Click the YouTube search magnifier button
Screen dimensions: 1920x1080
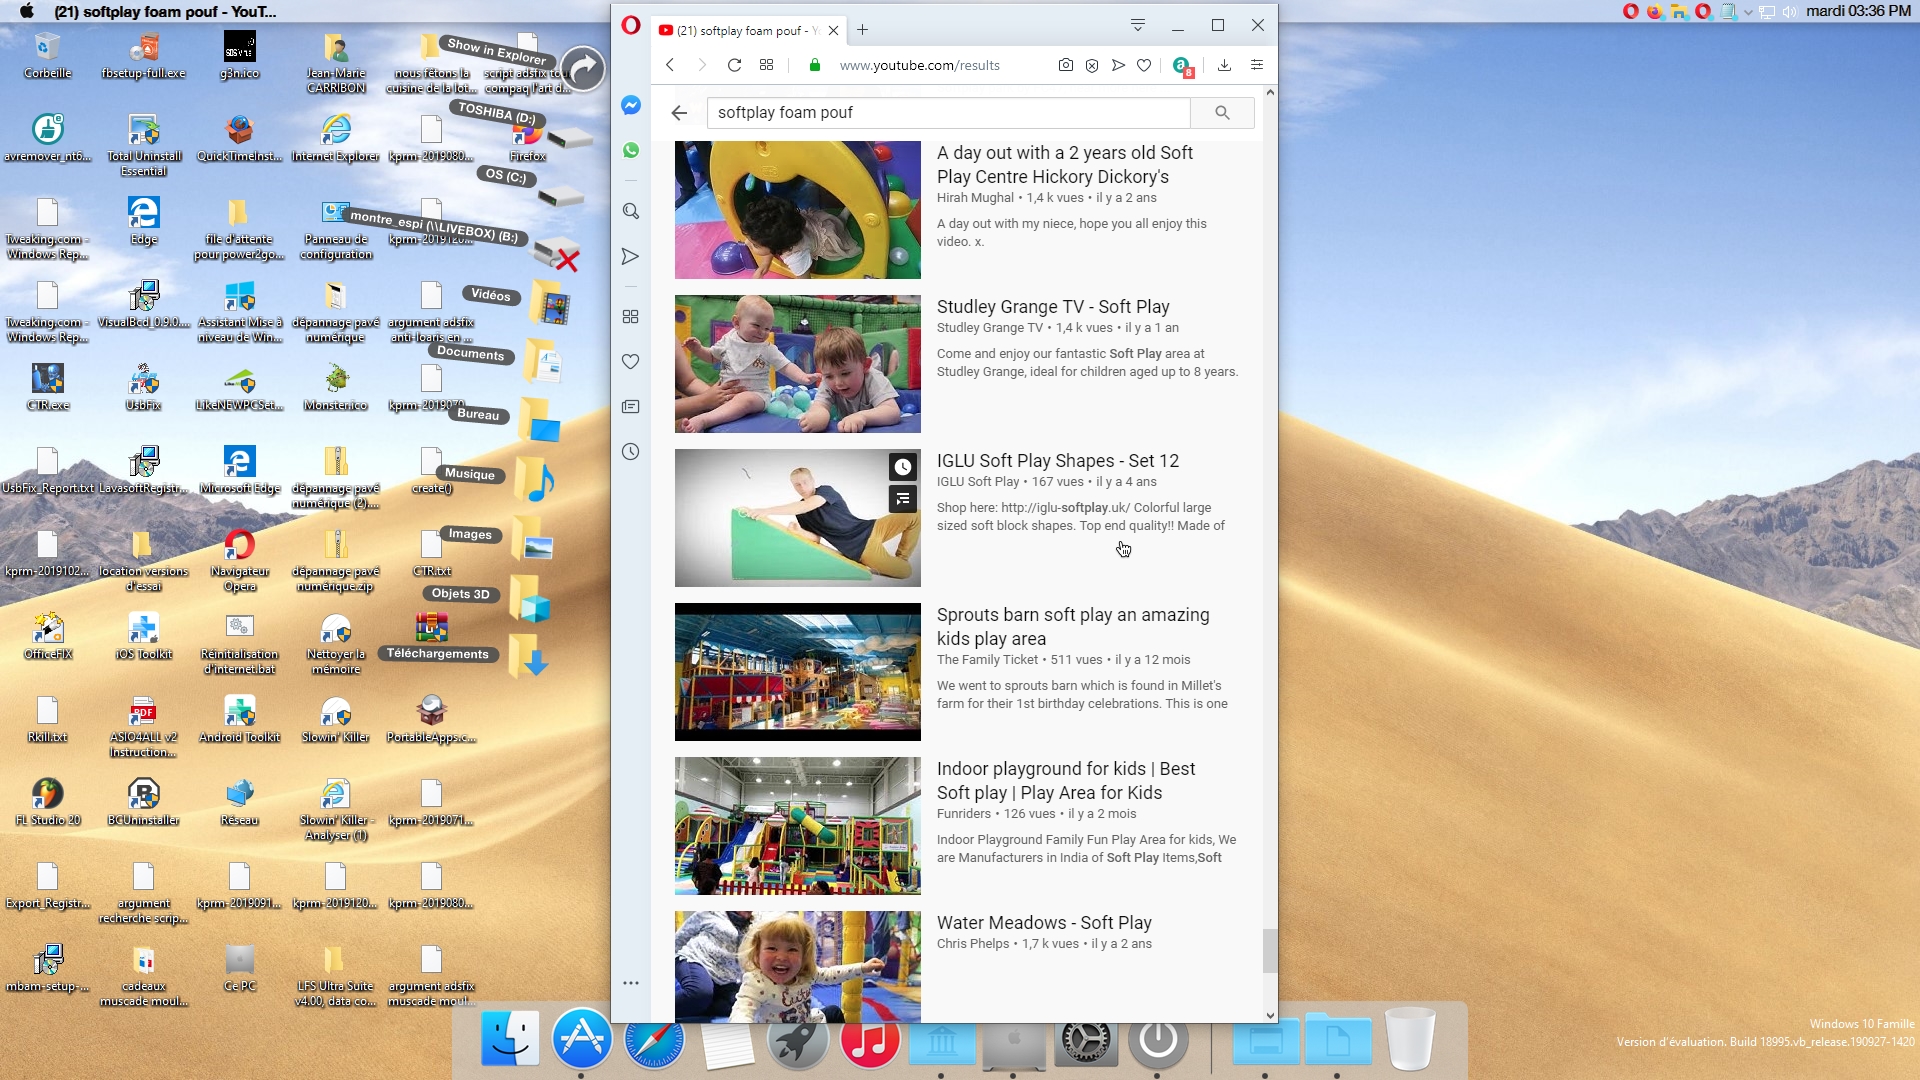click(1222, 113)
